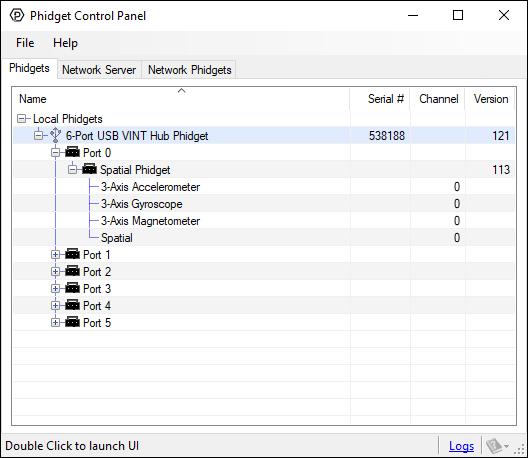Click the Port 5 connector icon

tap(72, 322)
